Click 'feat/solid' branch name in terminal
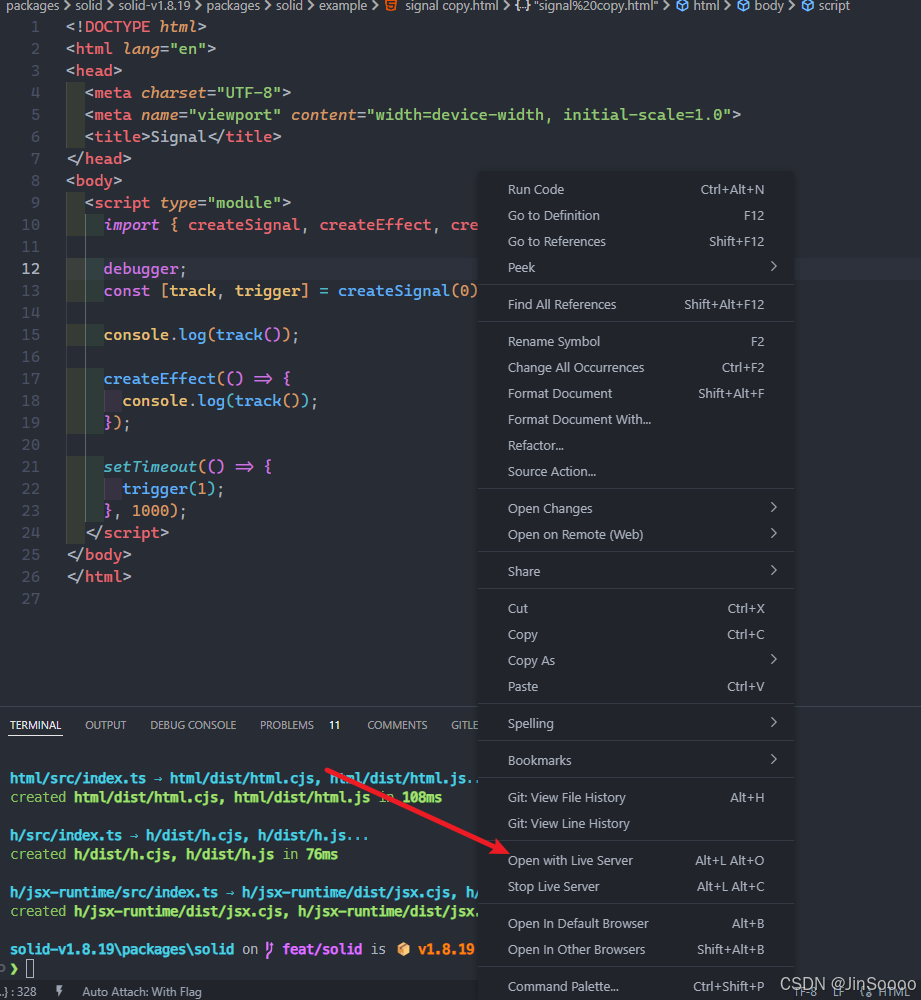Screen dimensions: 921x1000 (x=322, y=949)
